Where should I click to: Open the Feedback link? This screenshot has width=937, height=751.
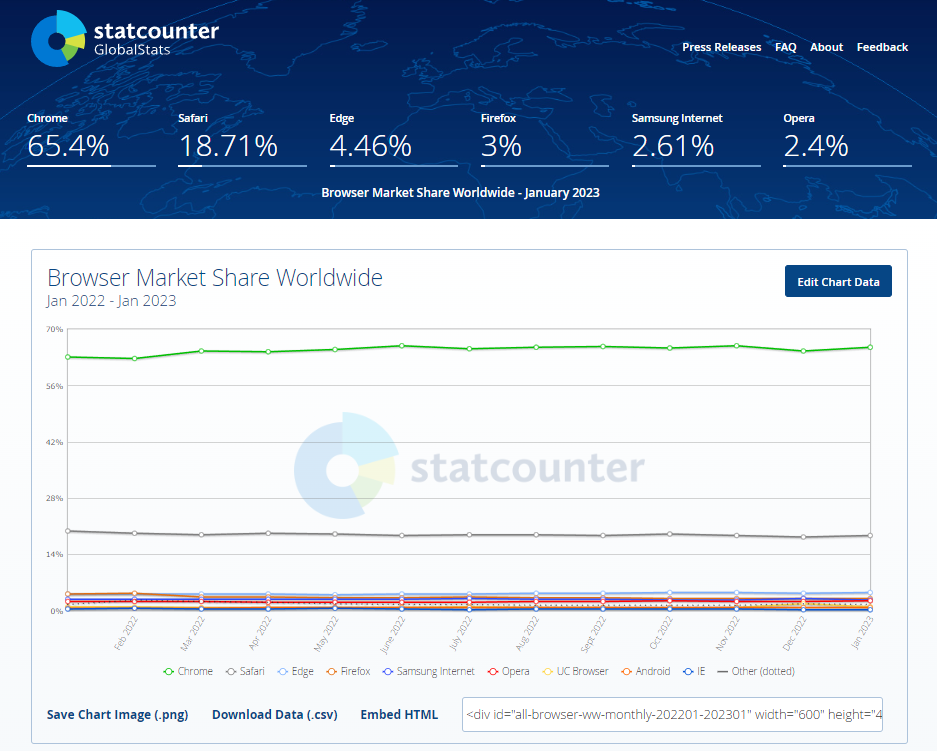tap(882, 47)
